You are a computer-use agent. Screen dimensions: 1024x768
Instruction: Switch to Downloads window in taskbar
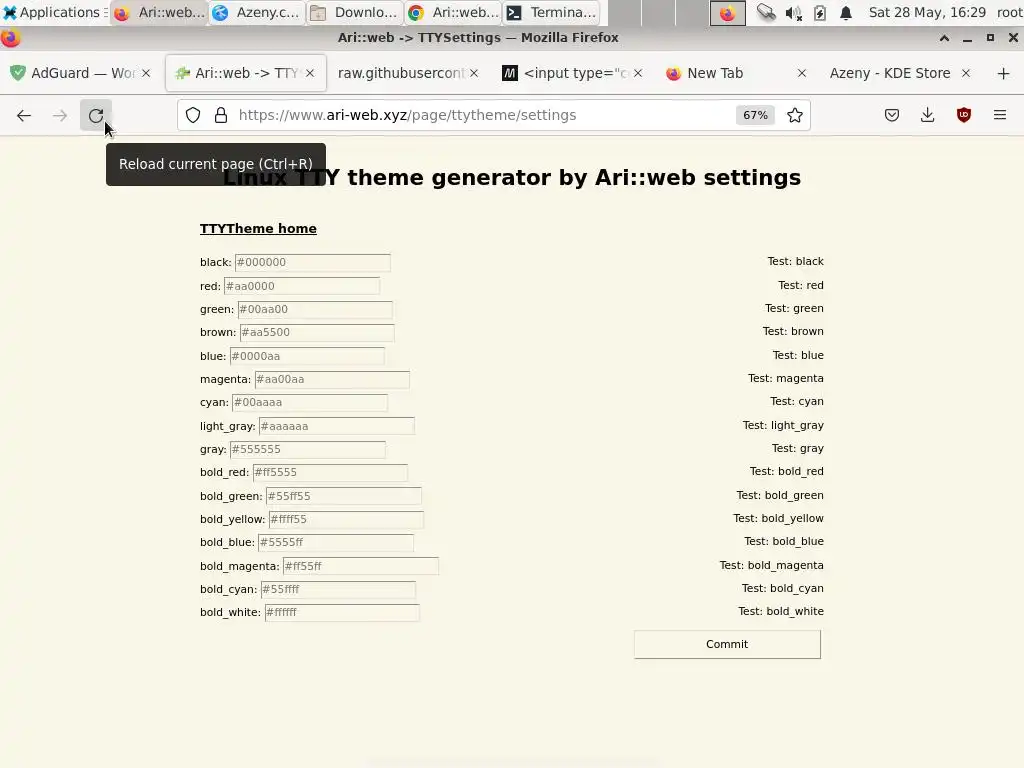(355, 12)
